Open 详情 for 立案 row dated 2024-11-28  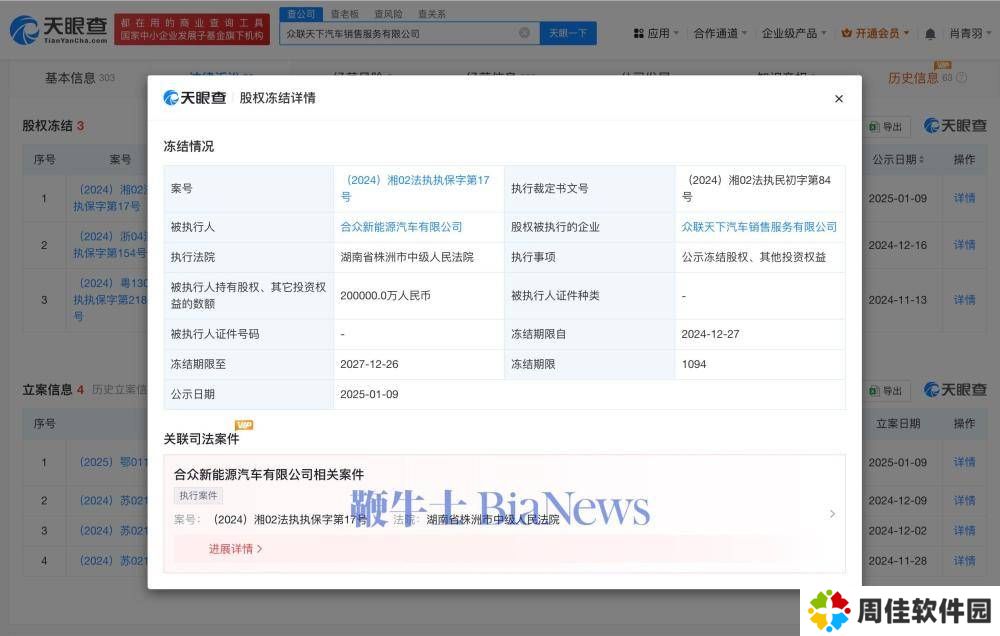[x=964, y=561]
